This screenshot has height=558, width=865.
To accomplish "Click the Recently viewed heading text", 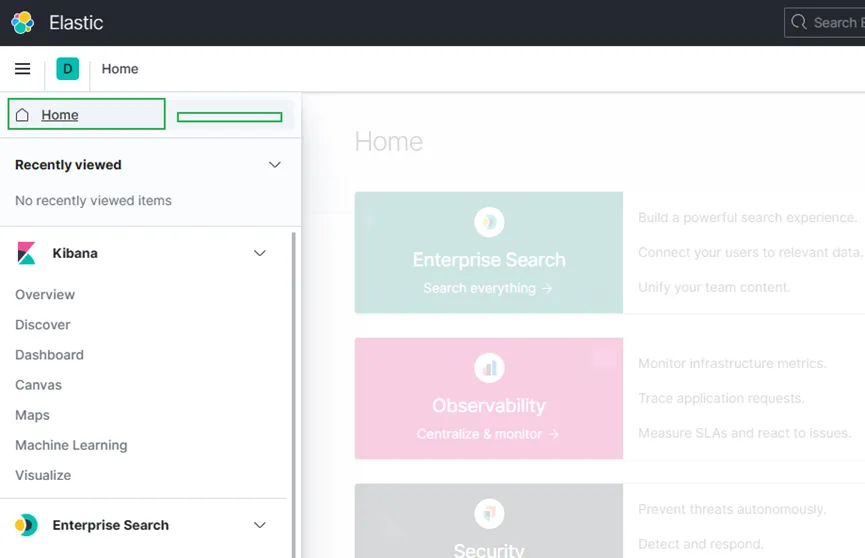I will (x=68, y=164).
